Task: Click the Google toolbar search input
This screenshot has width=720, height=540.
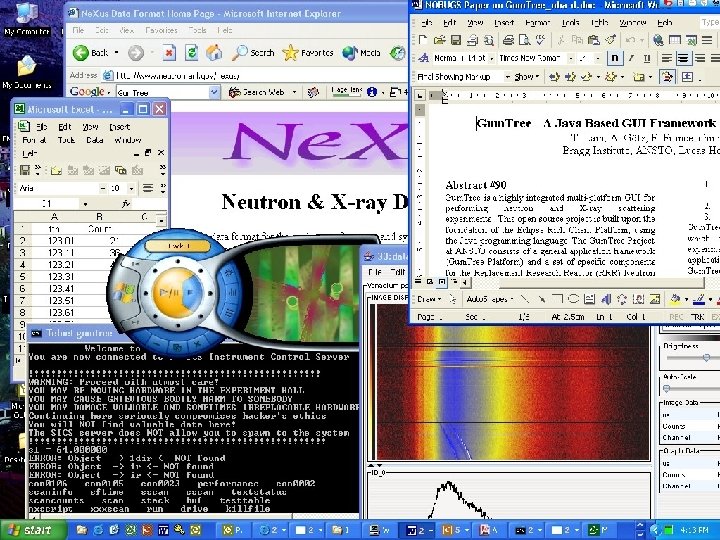Action: point(163,92)
